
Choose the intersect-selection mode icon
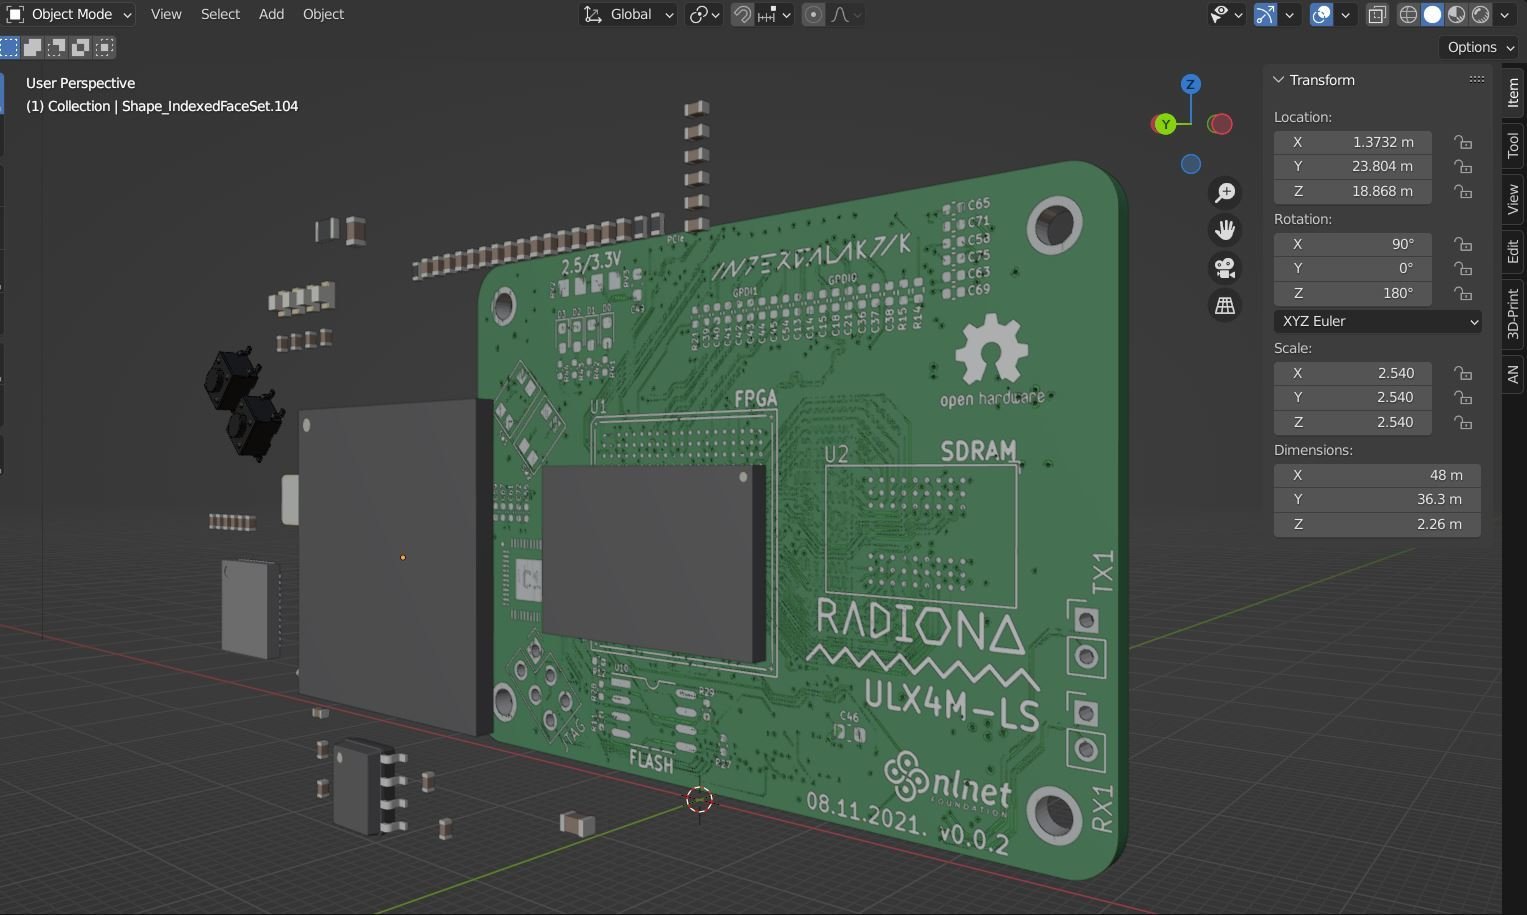[105, 47]
